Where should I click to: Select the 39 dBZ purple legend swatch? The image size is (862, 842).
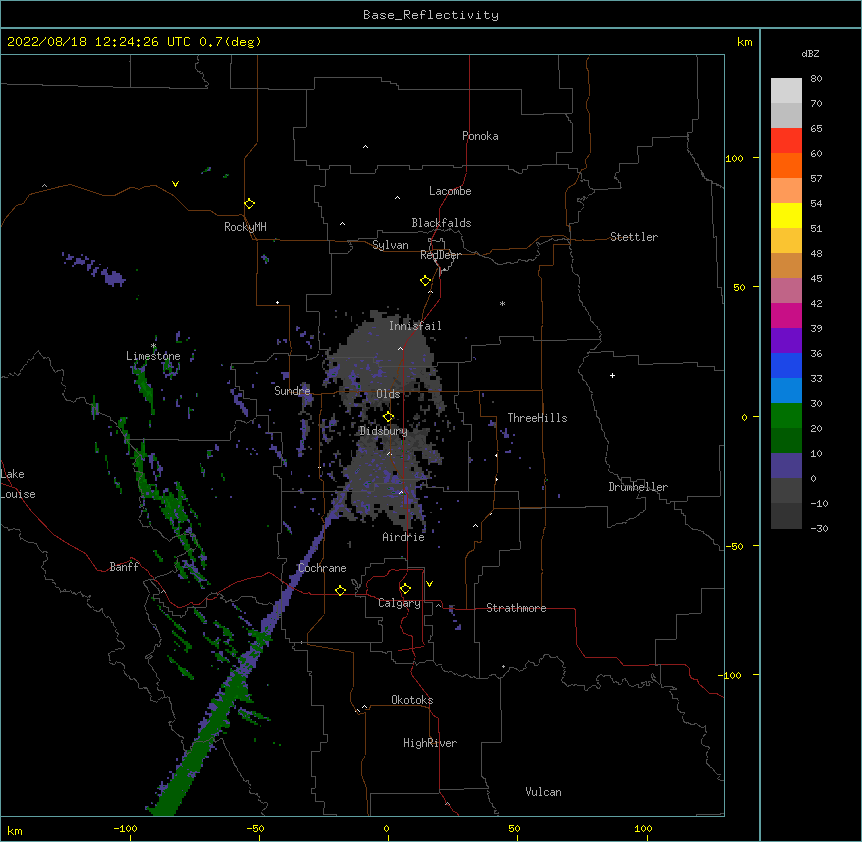[786, 341]
